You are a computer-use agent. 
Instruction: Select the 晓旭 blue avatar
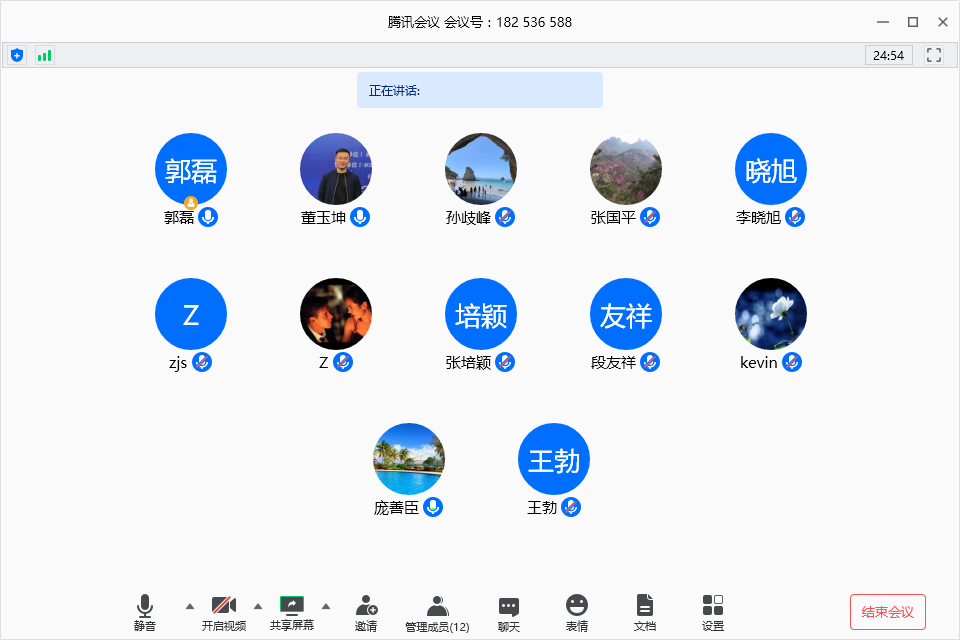point(771,169)
